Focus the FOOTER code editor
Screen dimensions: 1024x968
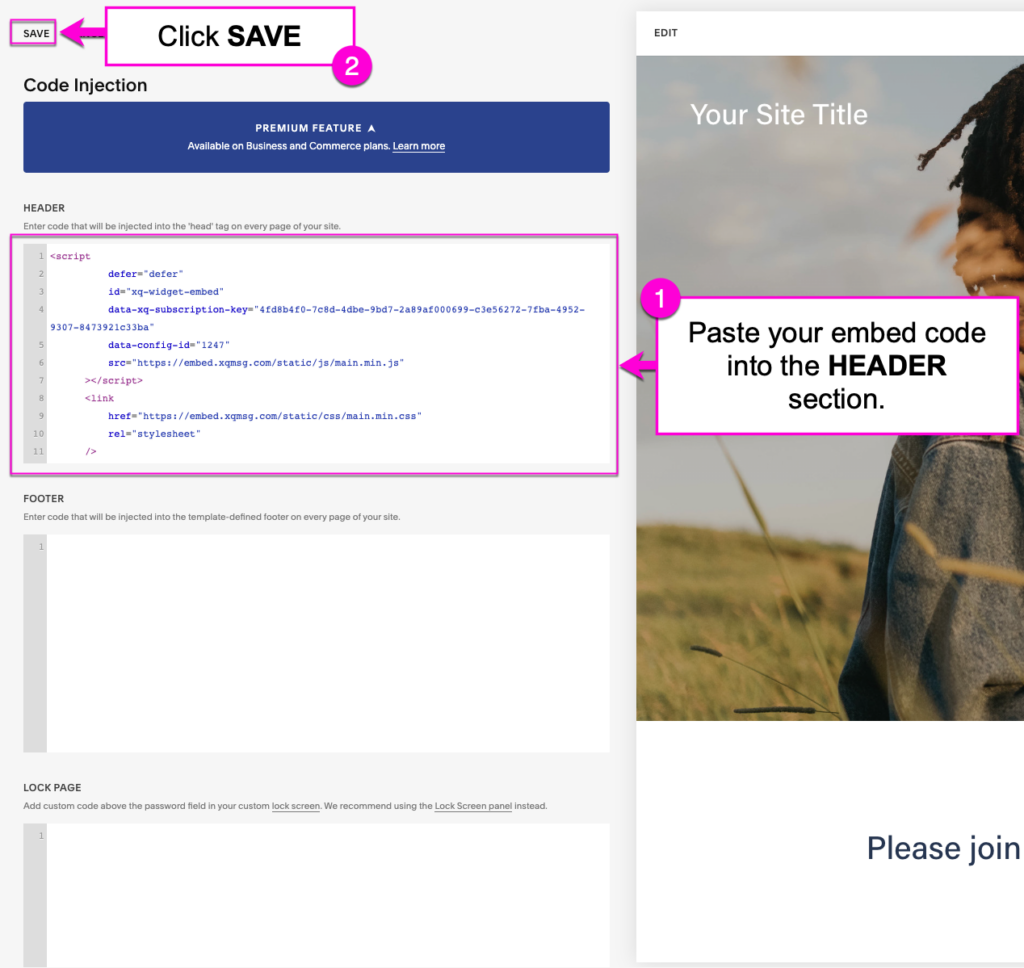(327, 642)
